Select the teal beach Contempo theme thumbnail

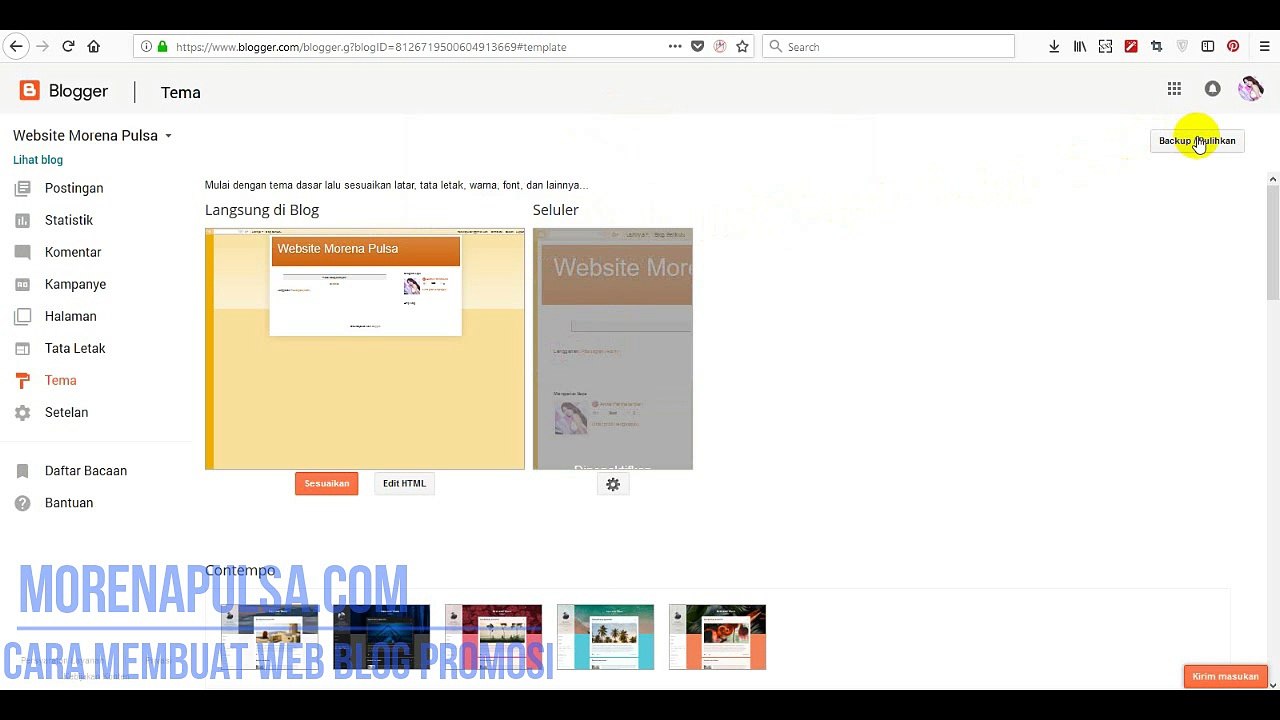[x=605, y=637]
